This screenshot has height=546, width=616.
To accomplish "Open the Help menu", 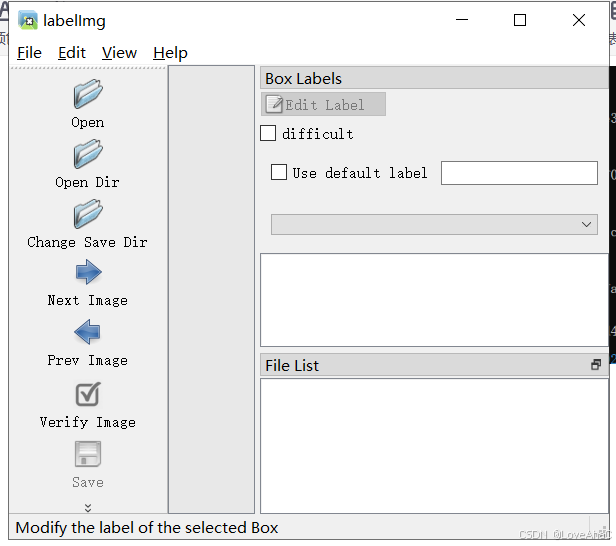I will (170, 53).
